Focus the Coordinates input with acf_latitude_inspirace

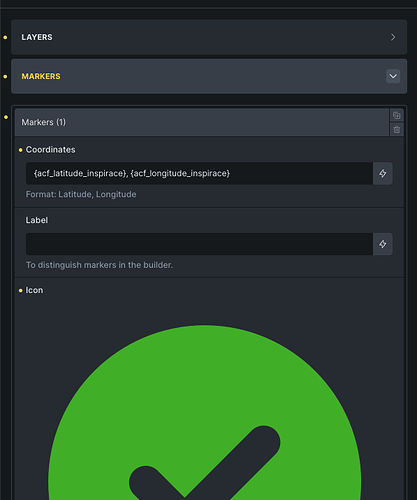(199, 173)
